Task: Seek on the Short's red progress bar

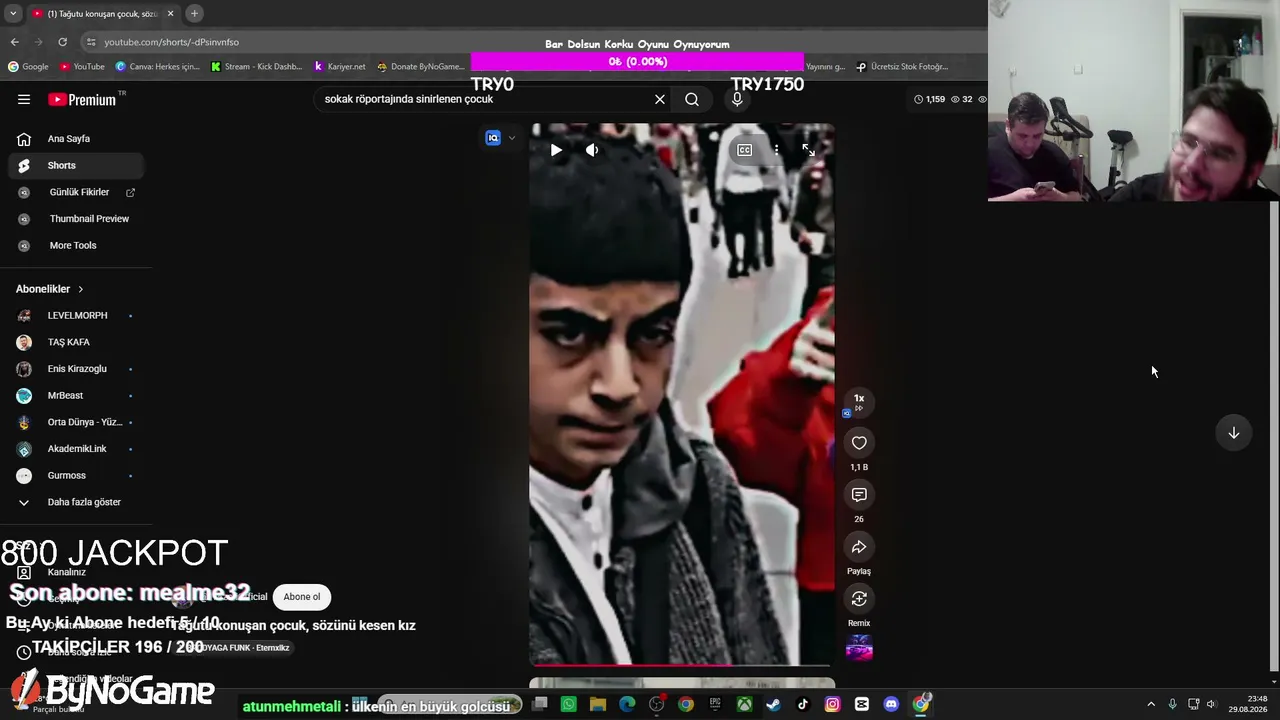Action: pos(681,665)
